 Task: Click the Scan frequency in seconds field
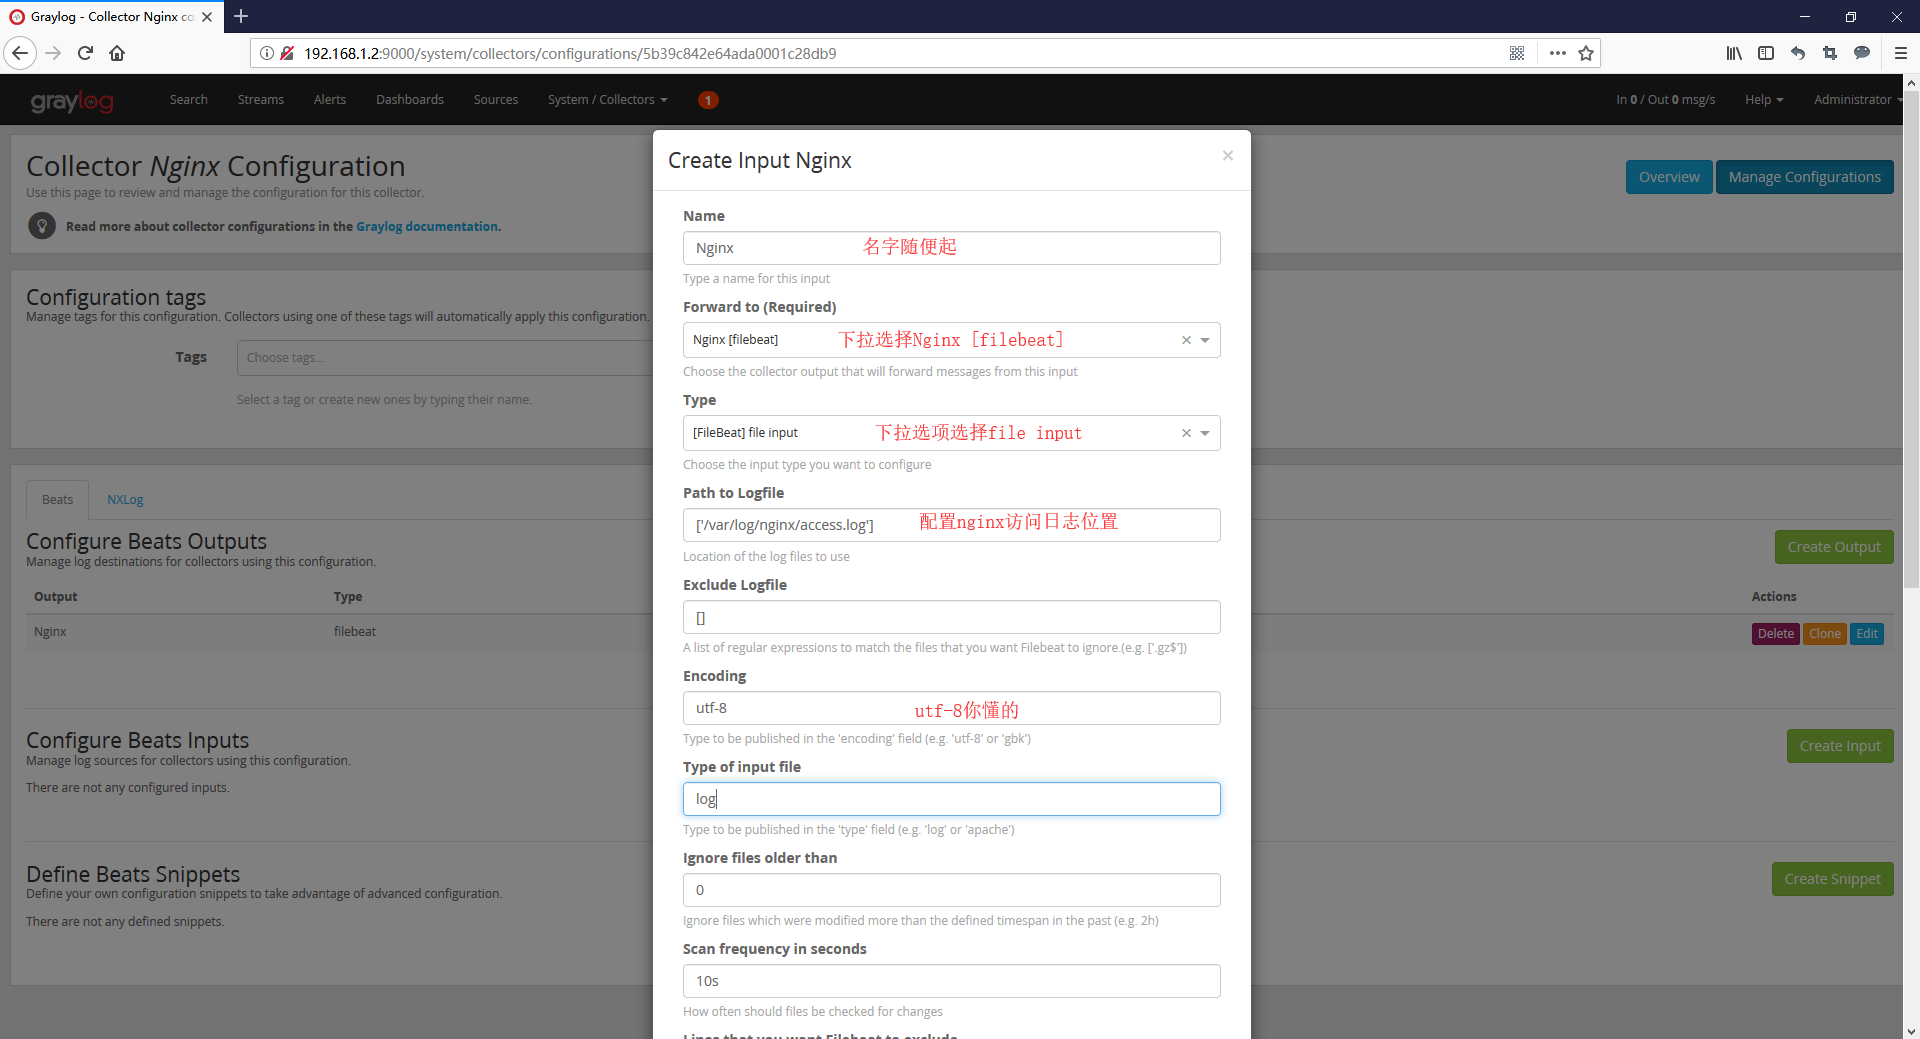(x=951, y=981)
